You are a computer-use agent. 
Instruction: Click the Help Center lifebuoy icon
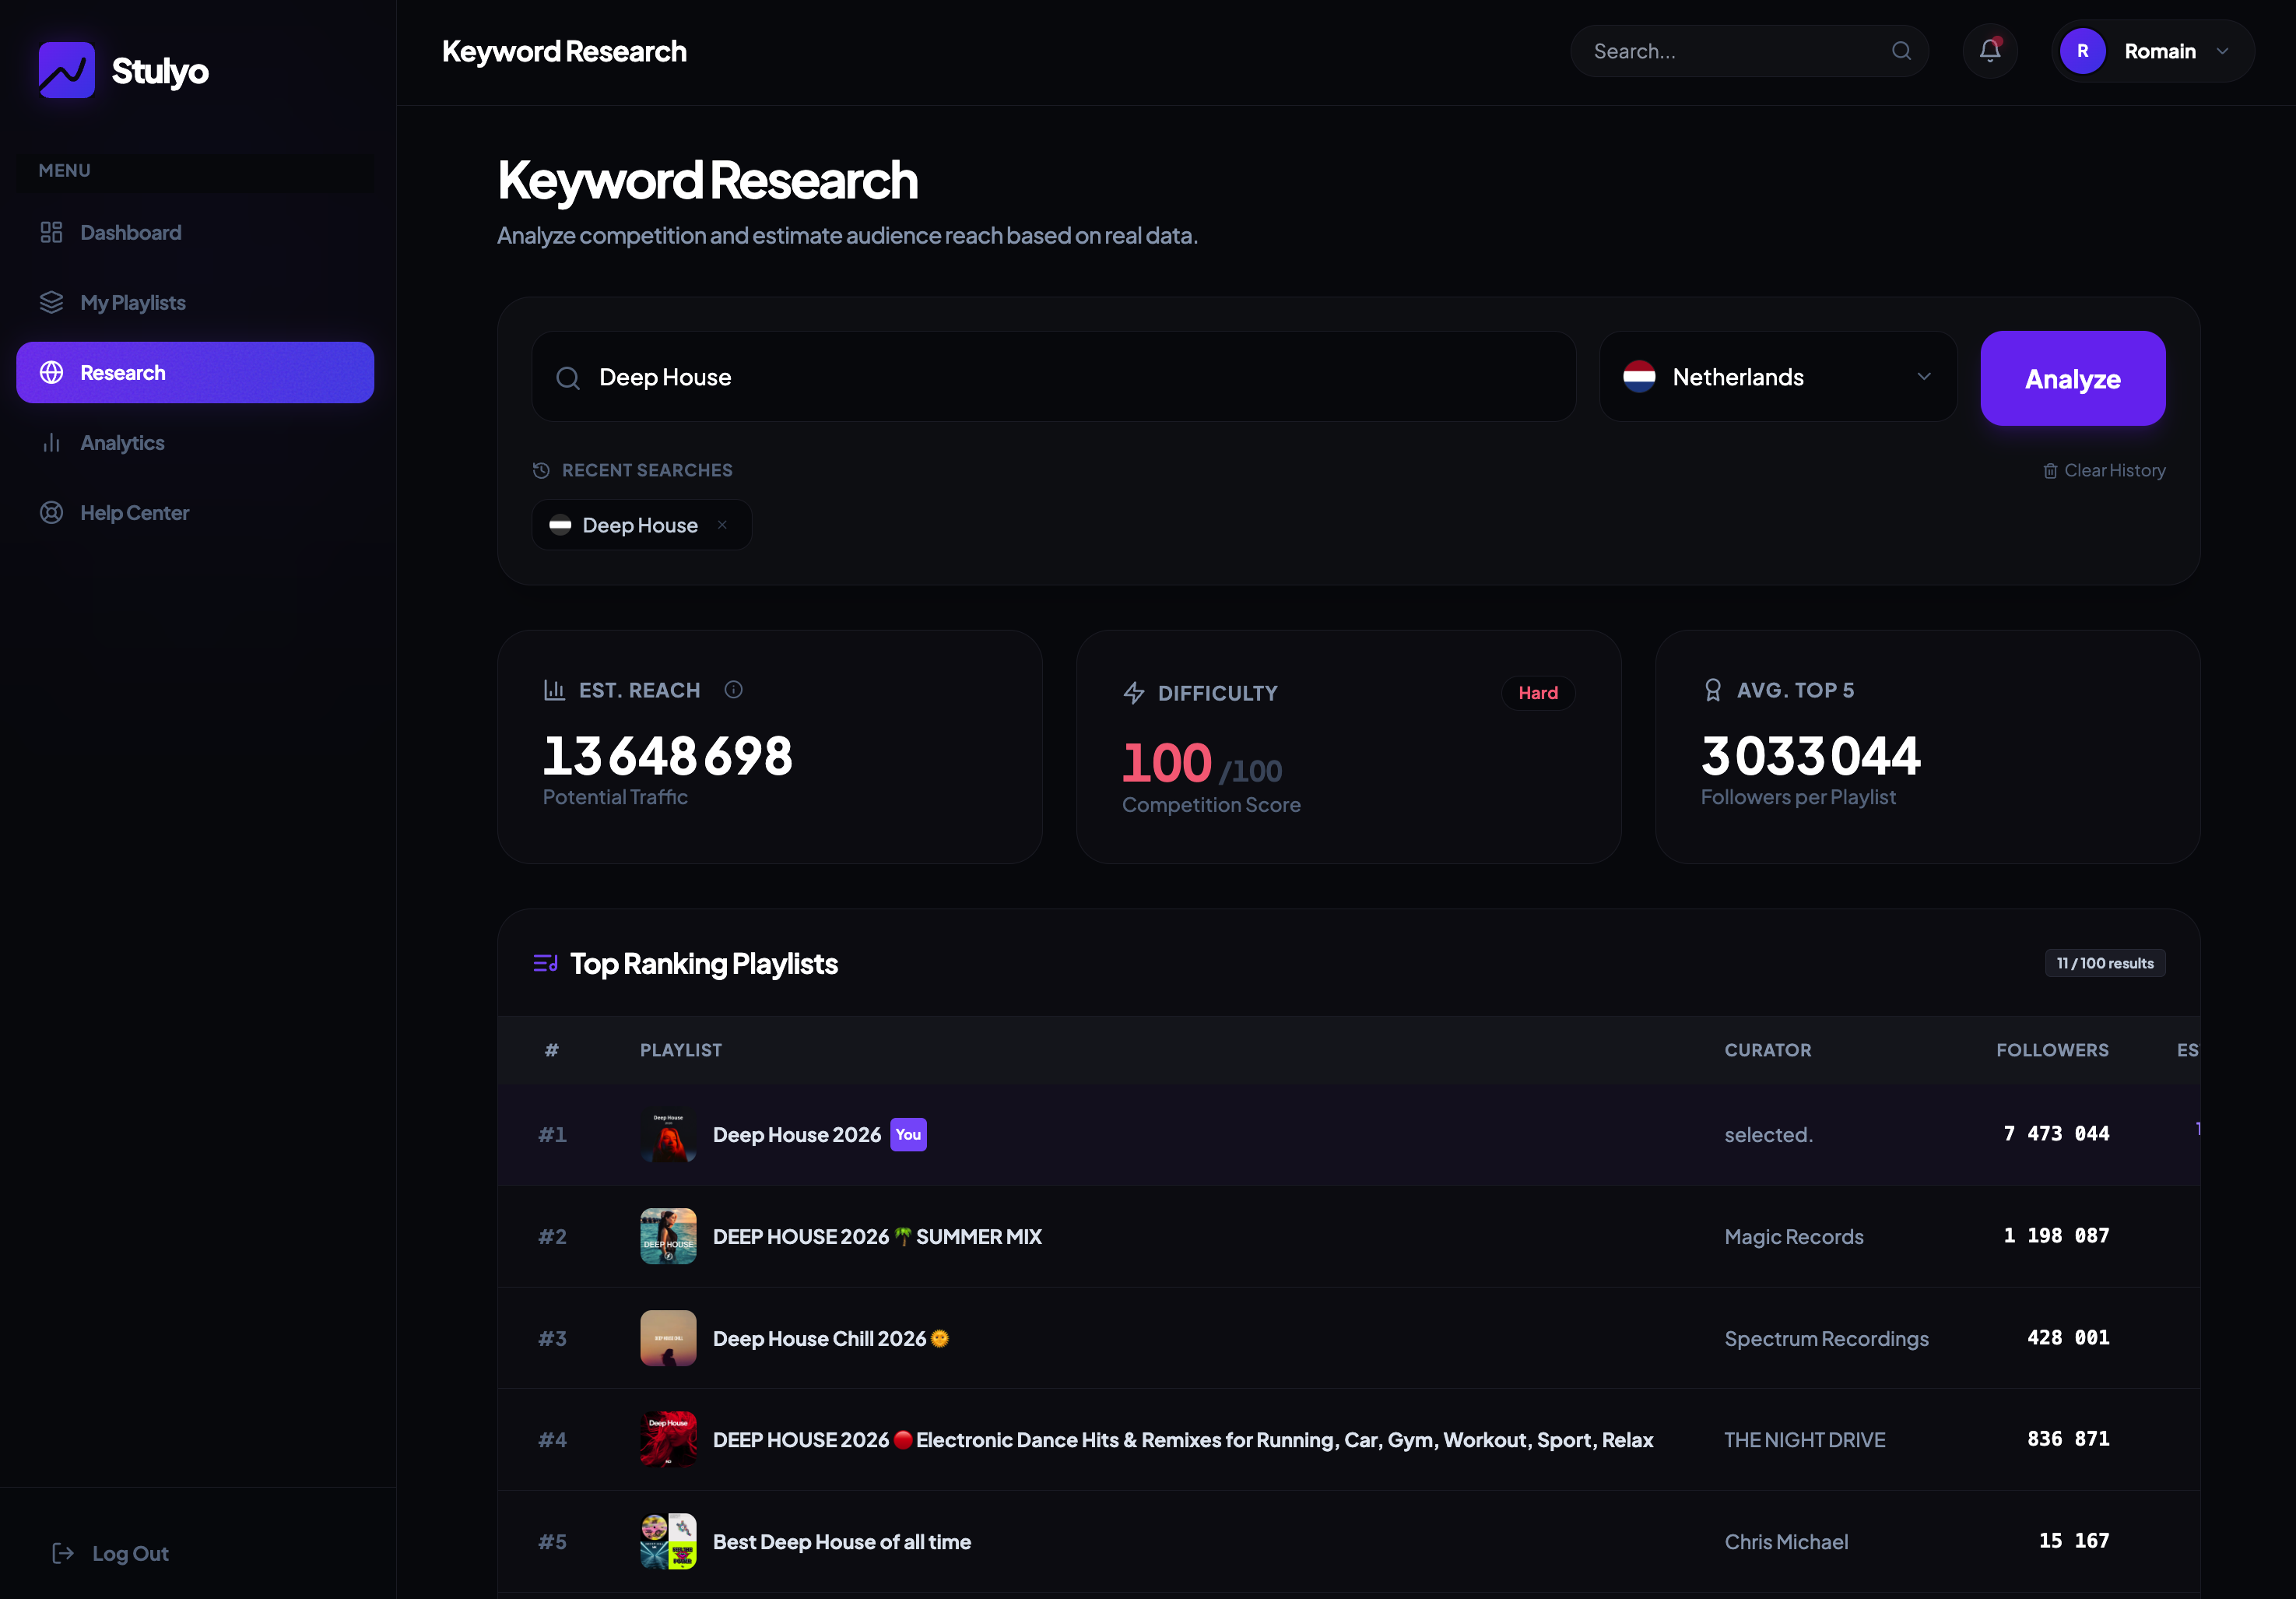point(51,513)
